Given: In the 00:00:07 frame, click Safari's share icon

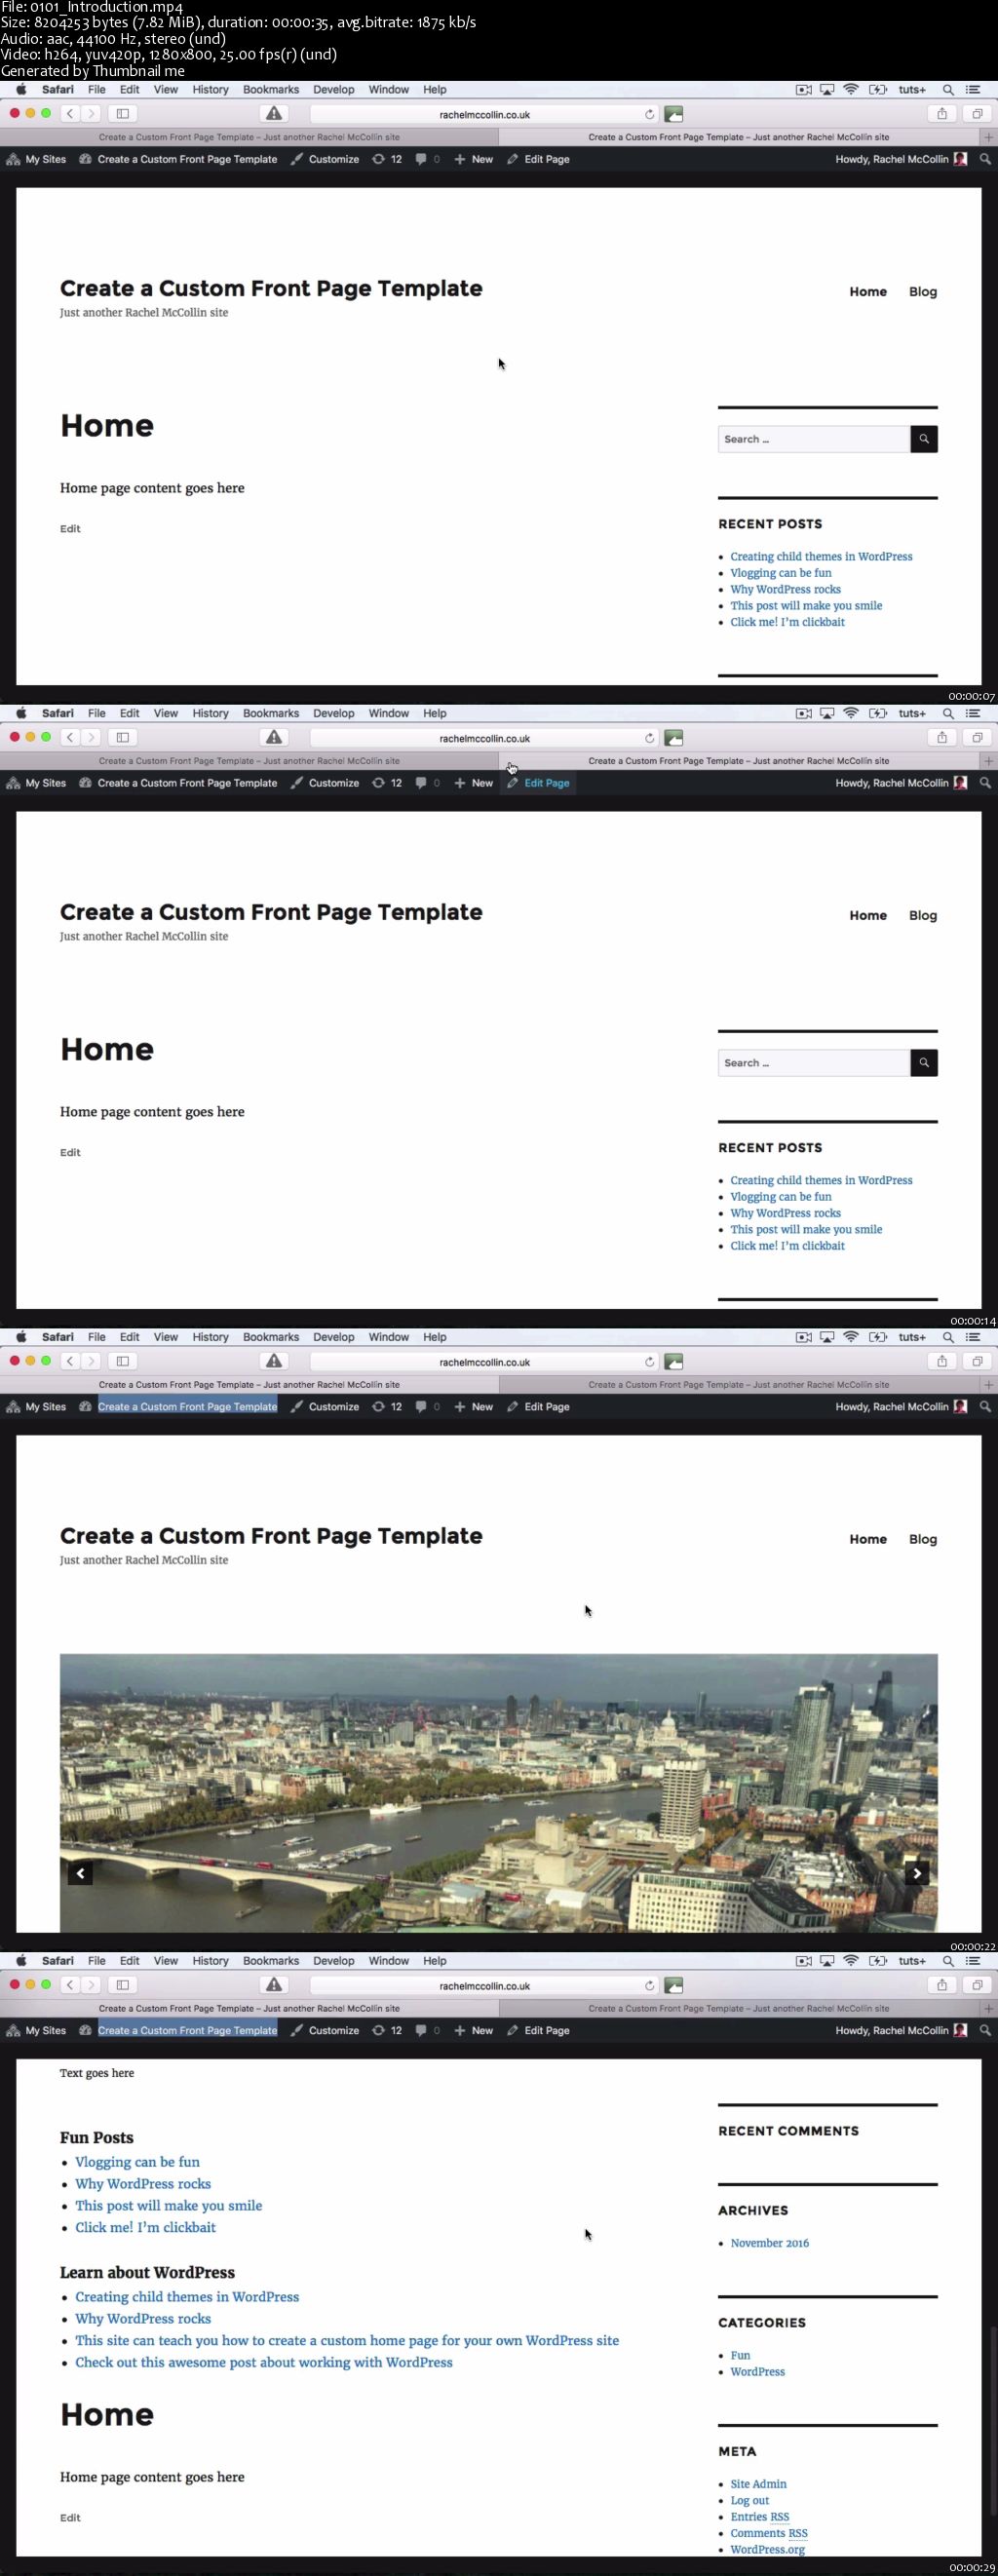Looking at the screenshot, I should click(x=941, y=114).
